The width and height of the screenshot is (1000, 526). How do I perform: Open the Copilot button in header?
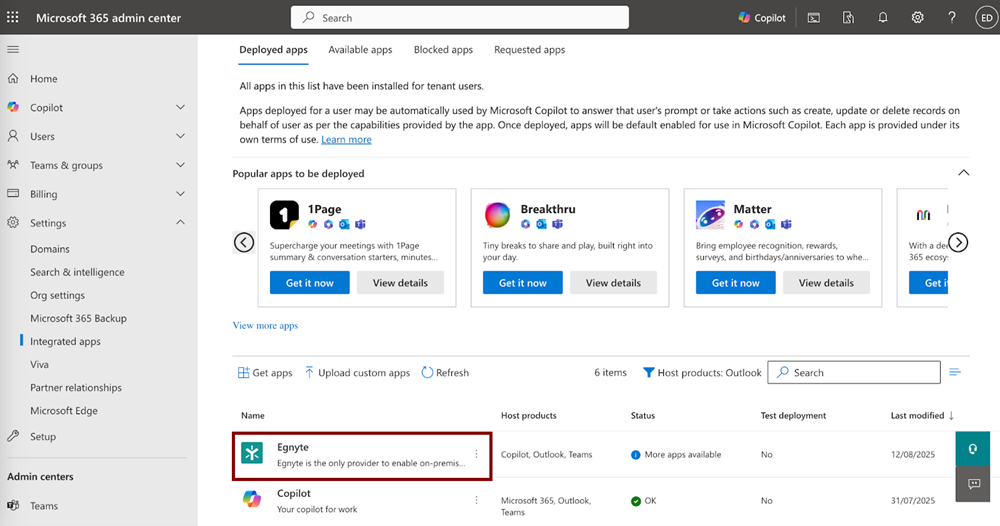pyautogui.click(x=762, y=17)
